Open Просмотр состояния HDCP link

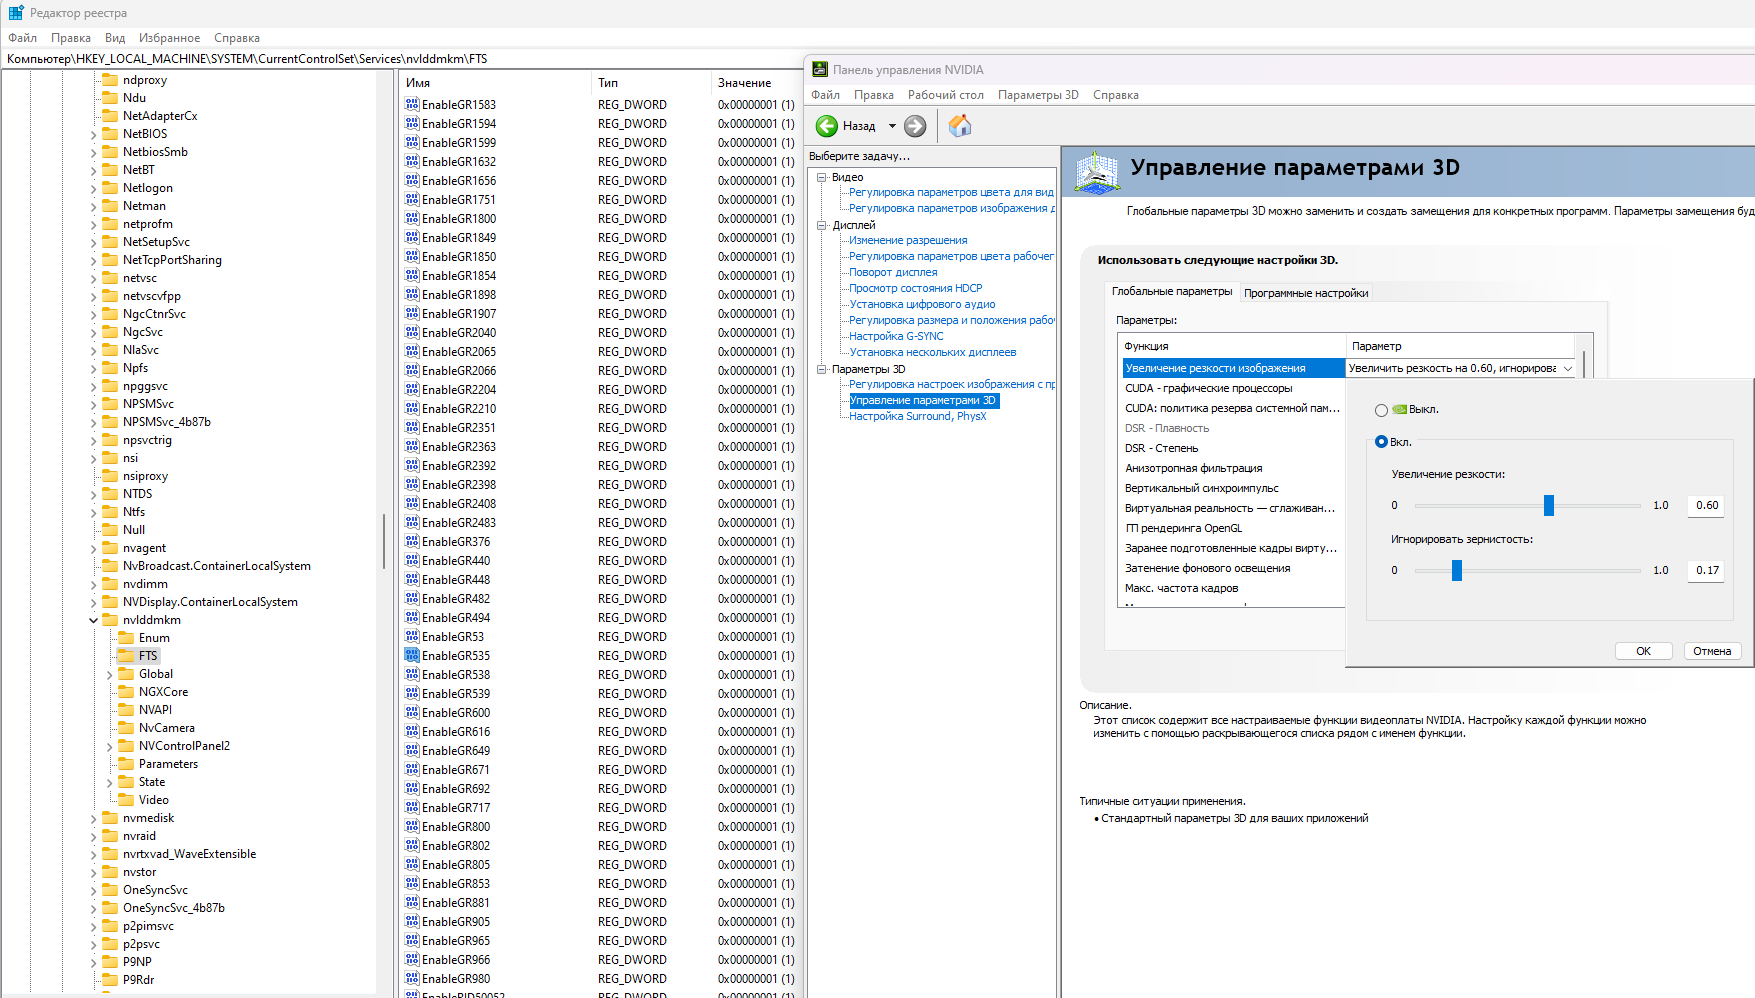916,288
